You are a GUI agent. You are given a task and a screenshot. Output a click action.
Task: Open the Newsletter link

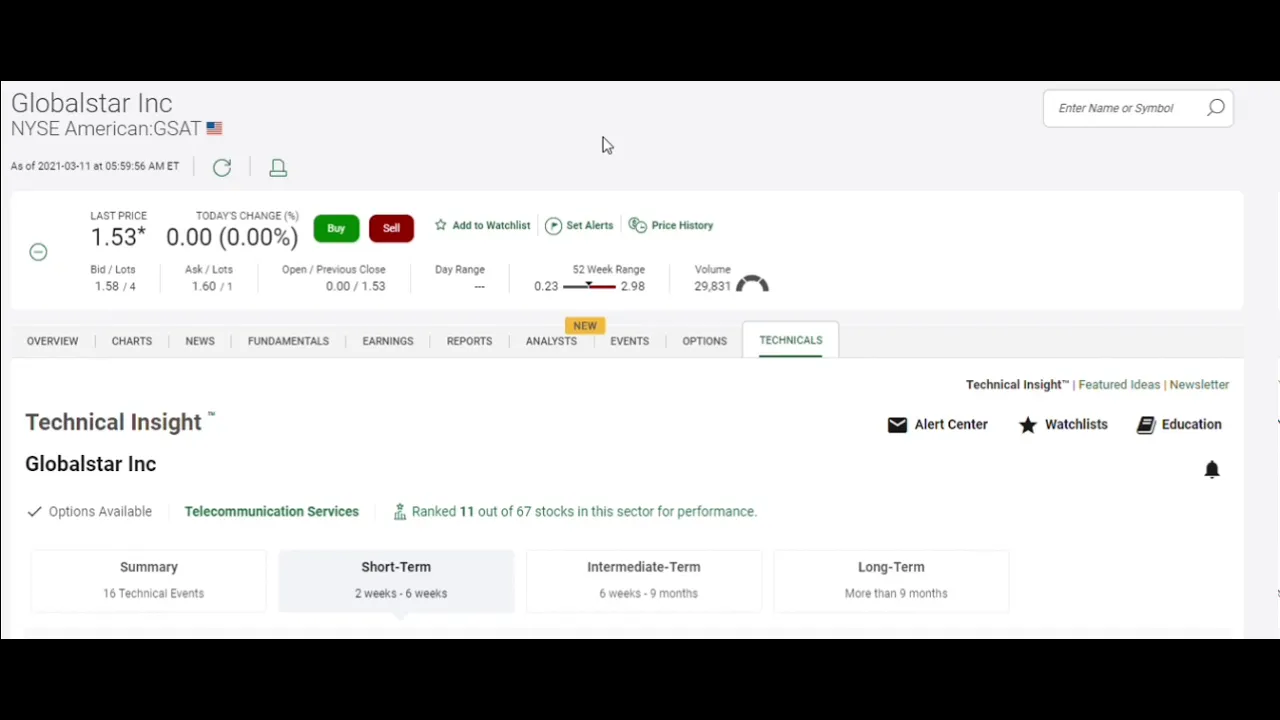coord(1199,384)
